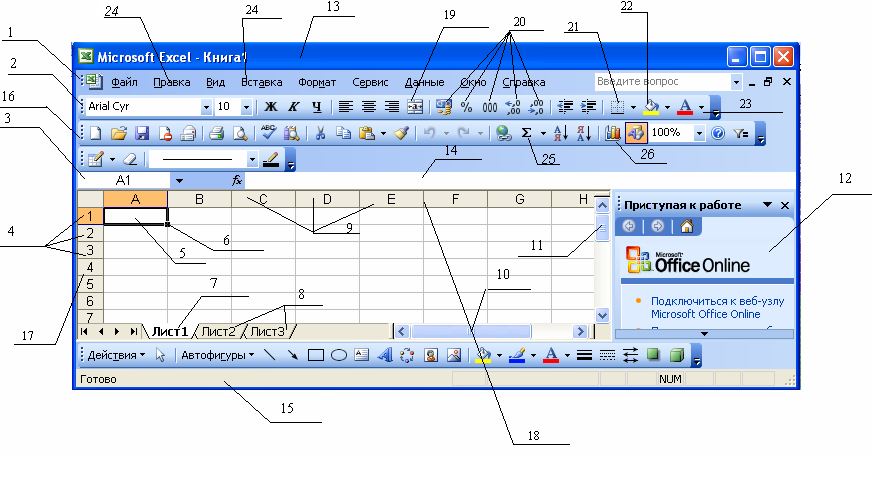
Task: Expand Fill Color dropdown arrow on formatting toolbar
Action: [667, 107]
